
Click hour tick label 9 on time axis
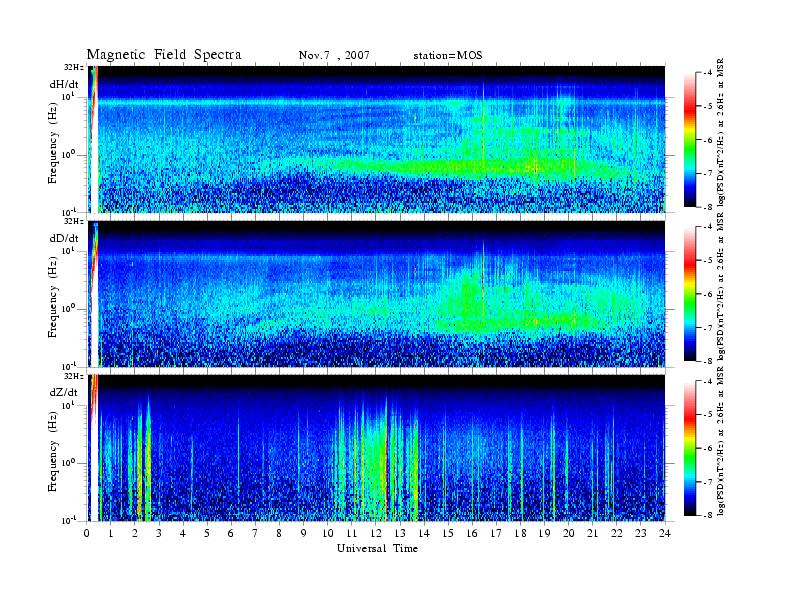tap(304, 534)
